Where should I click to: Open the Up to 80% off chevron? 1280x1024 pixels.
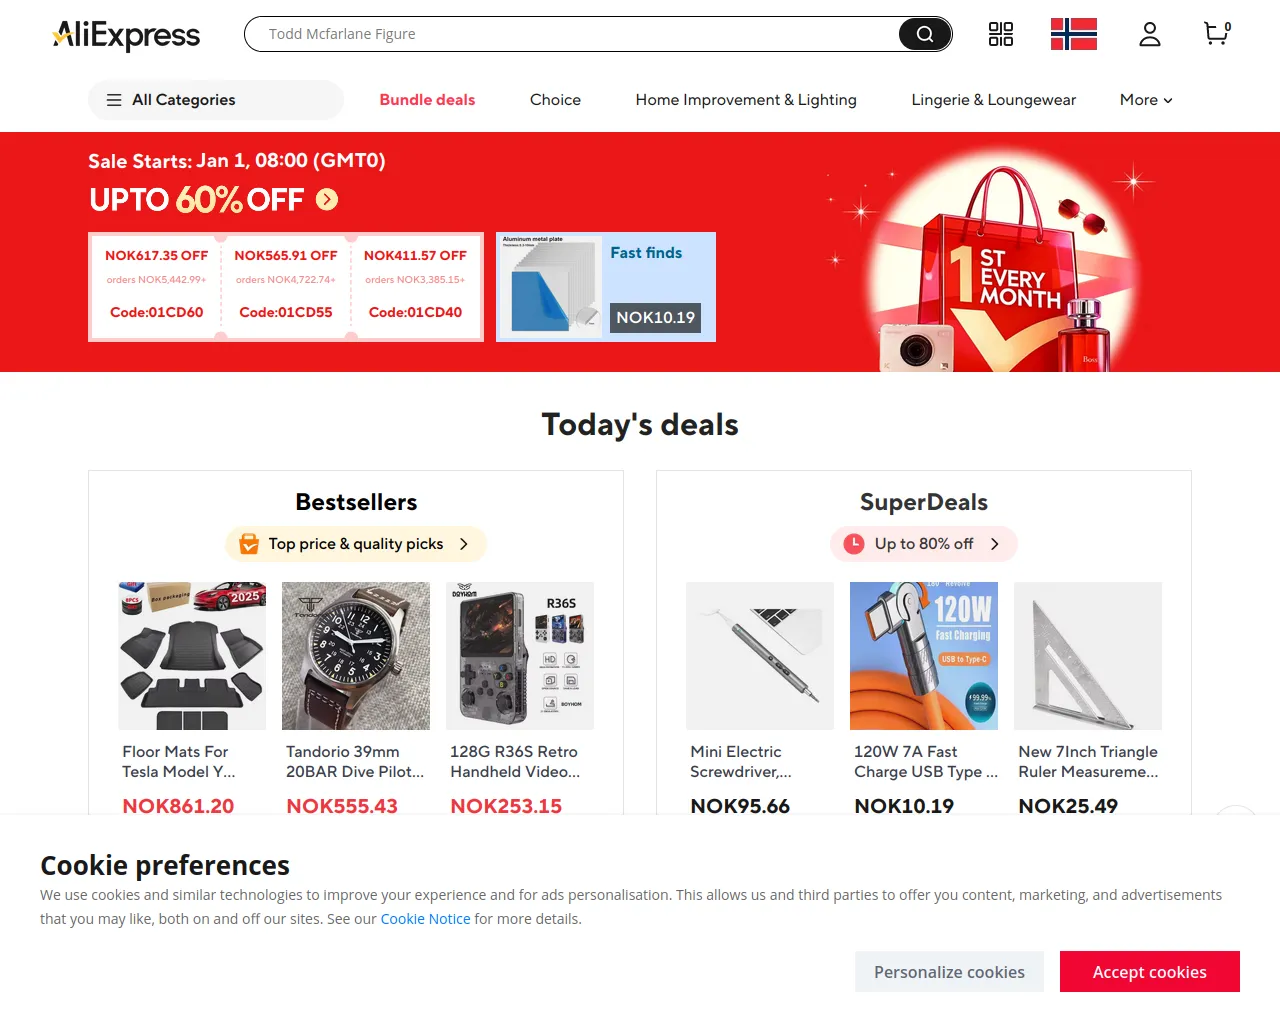tap(994, 544)
